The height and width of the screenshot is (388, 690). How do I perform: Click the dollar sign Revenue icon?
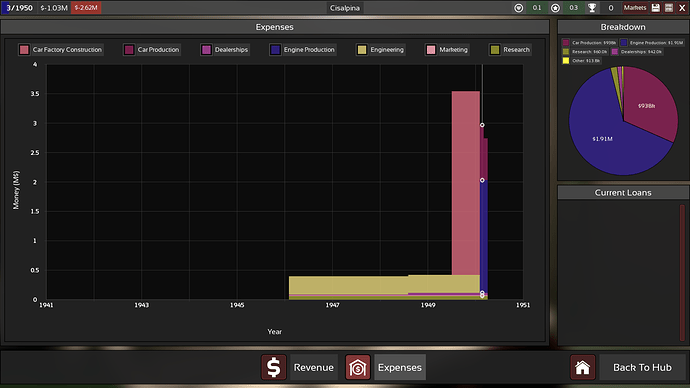273,367
